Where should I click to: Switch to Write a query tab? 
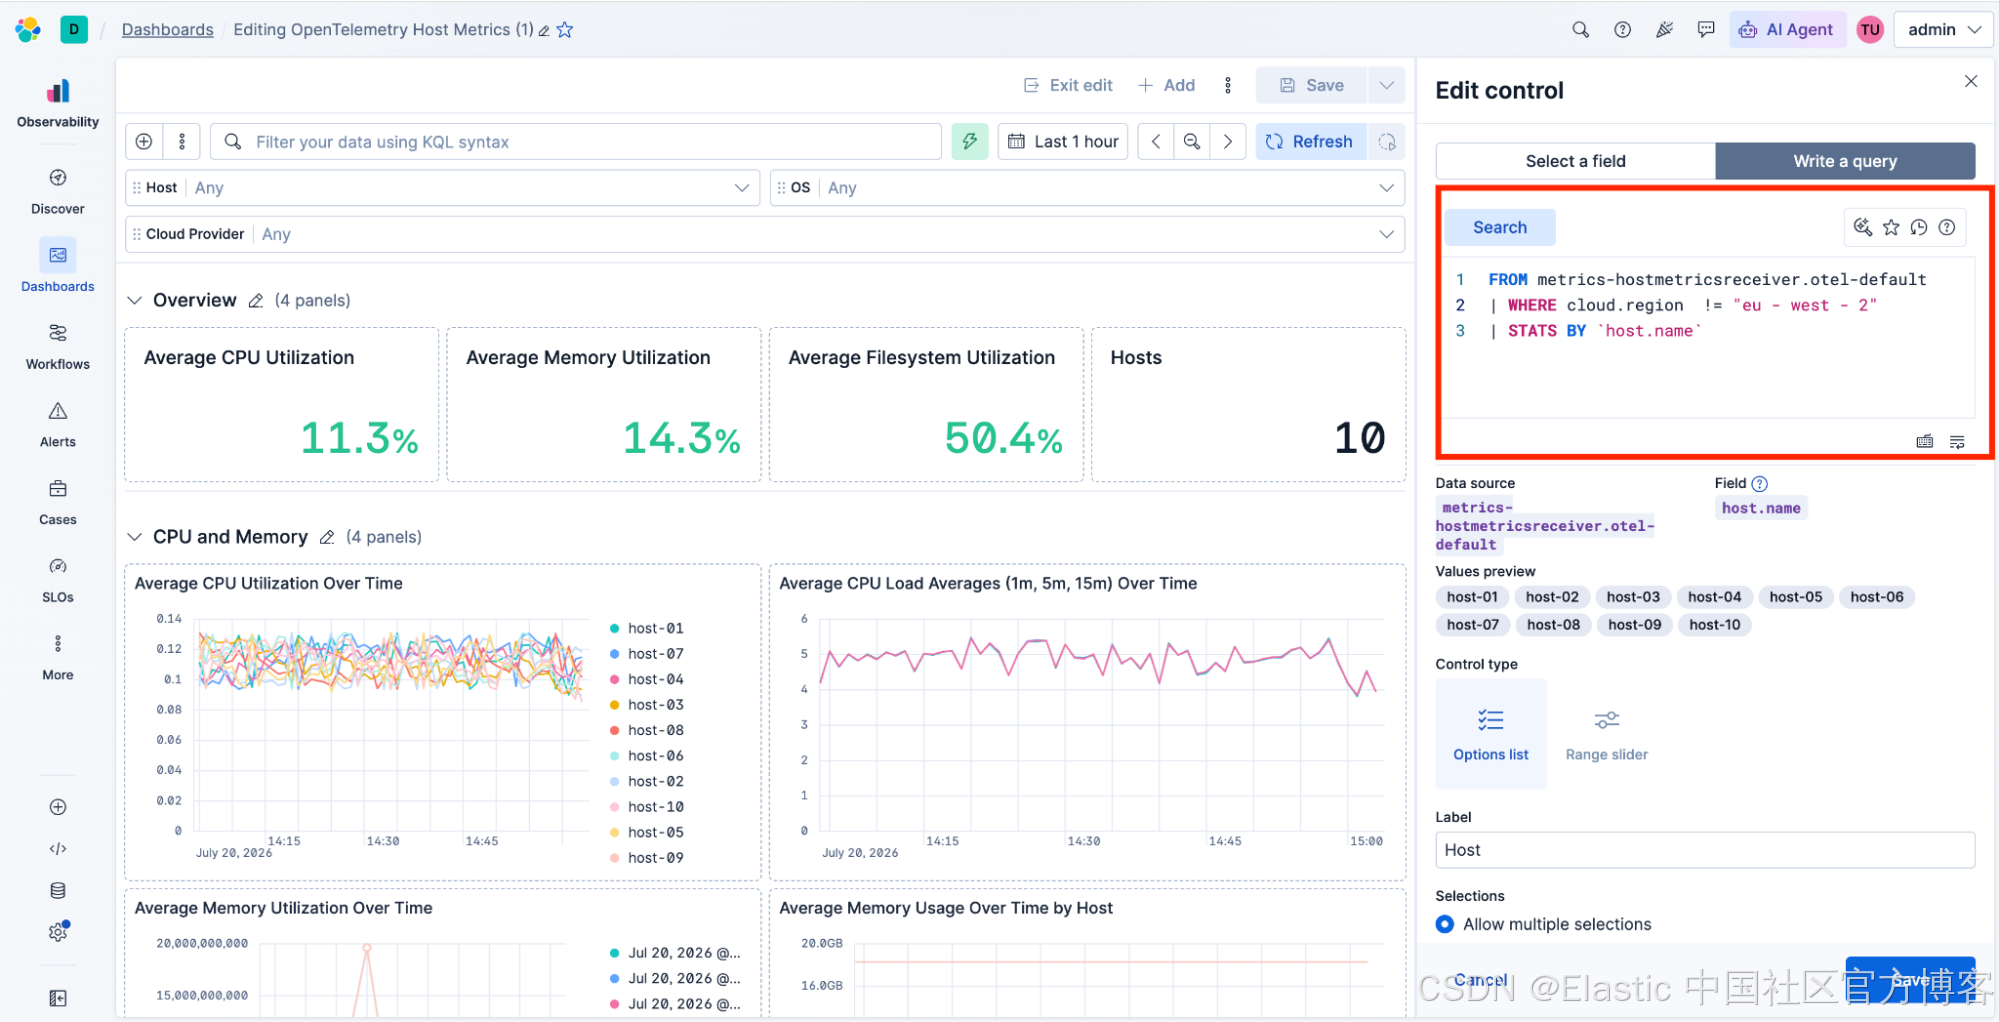click(1844, 161)
